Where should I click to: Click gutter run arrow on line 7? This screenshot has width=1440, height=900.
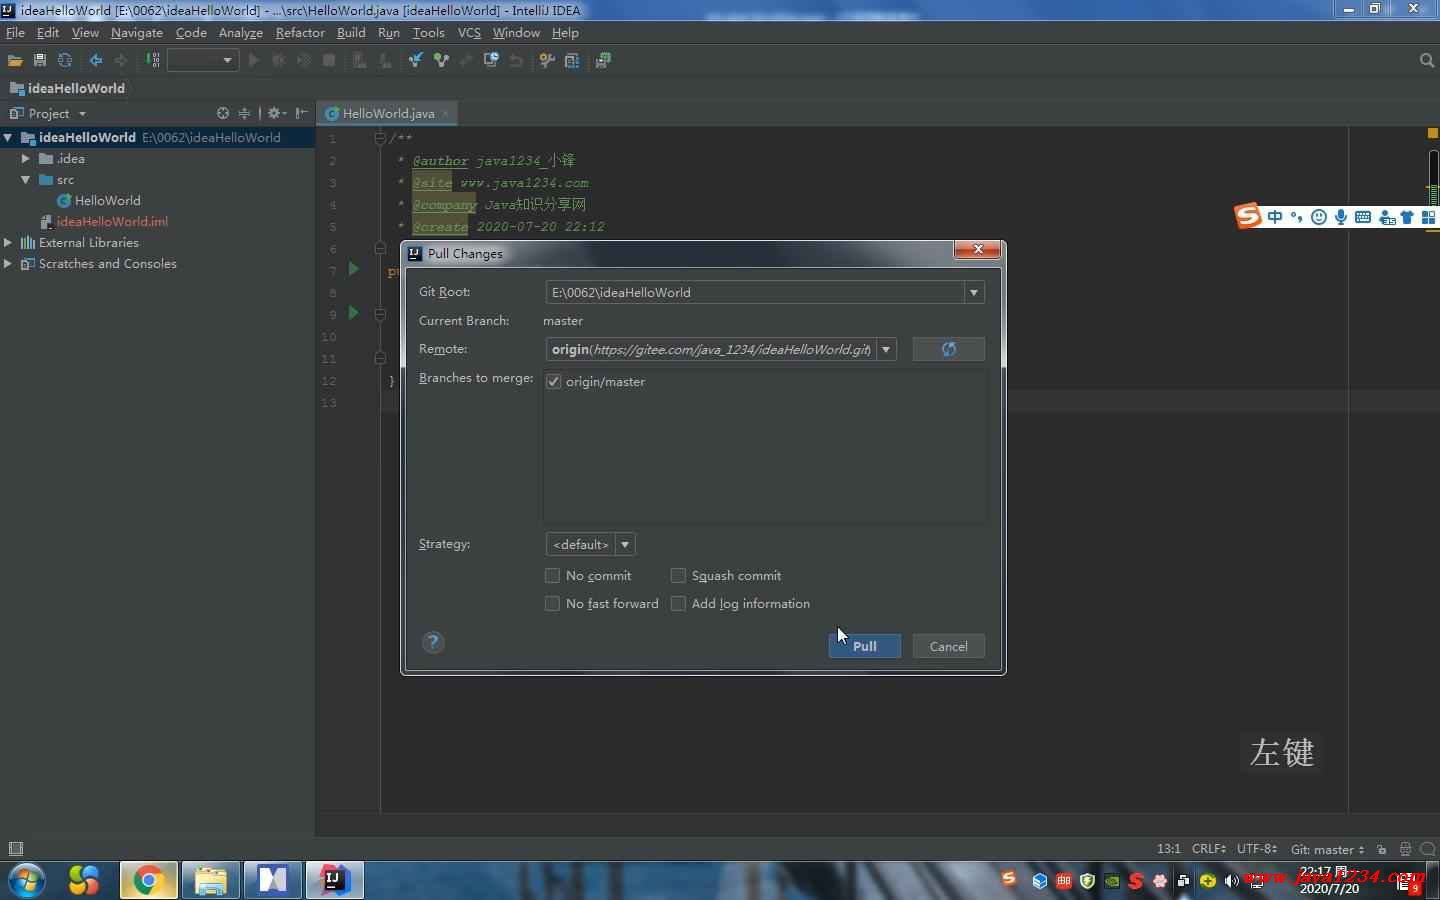pyautogui.click(x=353, y=268)
